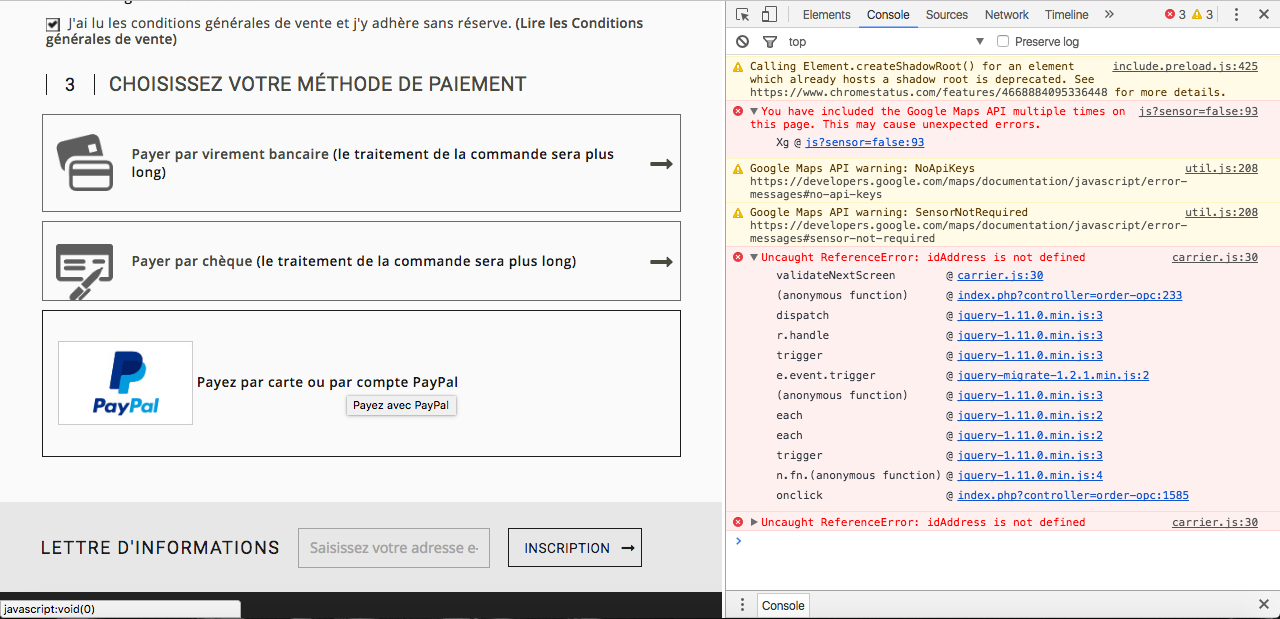This screenshot has width=1280, height=619.
Task: Close the DevTools panel
Action: point(1263,14)
